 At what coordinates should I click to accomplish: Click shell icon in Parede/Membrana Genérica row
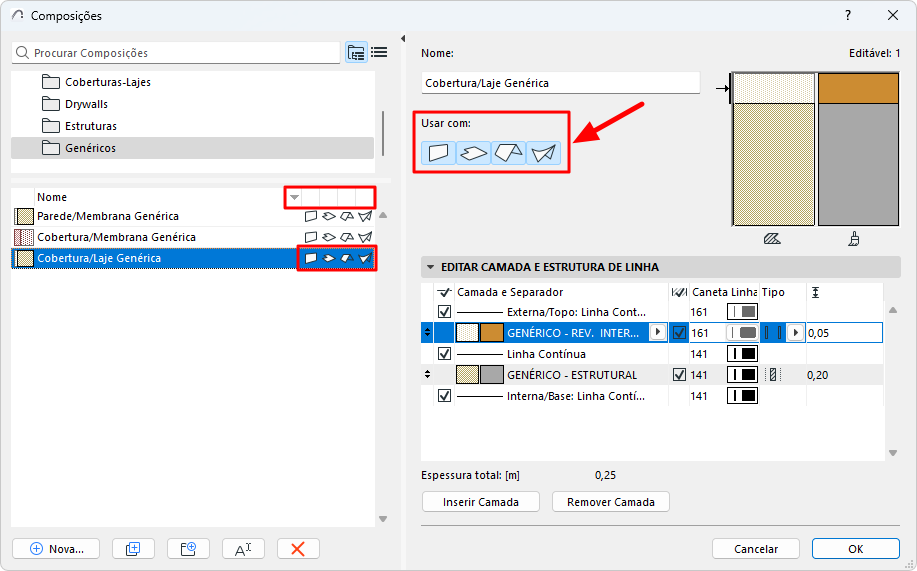tap(365, 216)
